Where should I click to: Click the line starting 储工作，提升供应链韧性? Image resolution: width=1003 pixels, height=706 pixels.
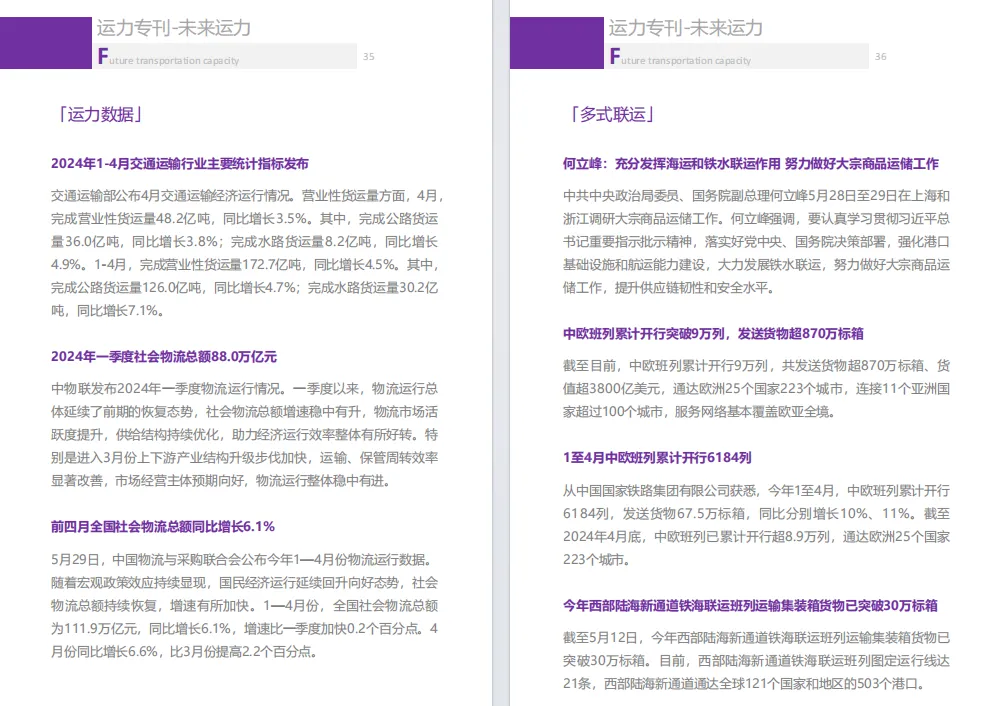tap(669, 288)
